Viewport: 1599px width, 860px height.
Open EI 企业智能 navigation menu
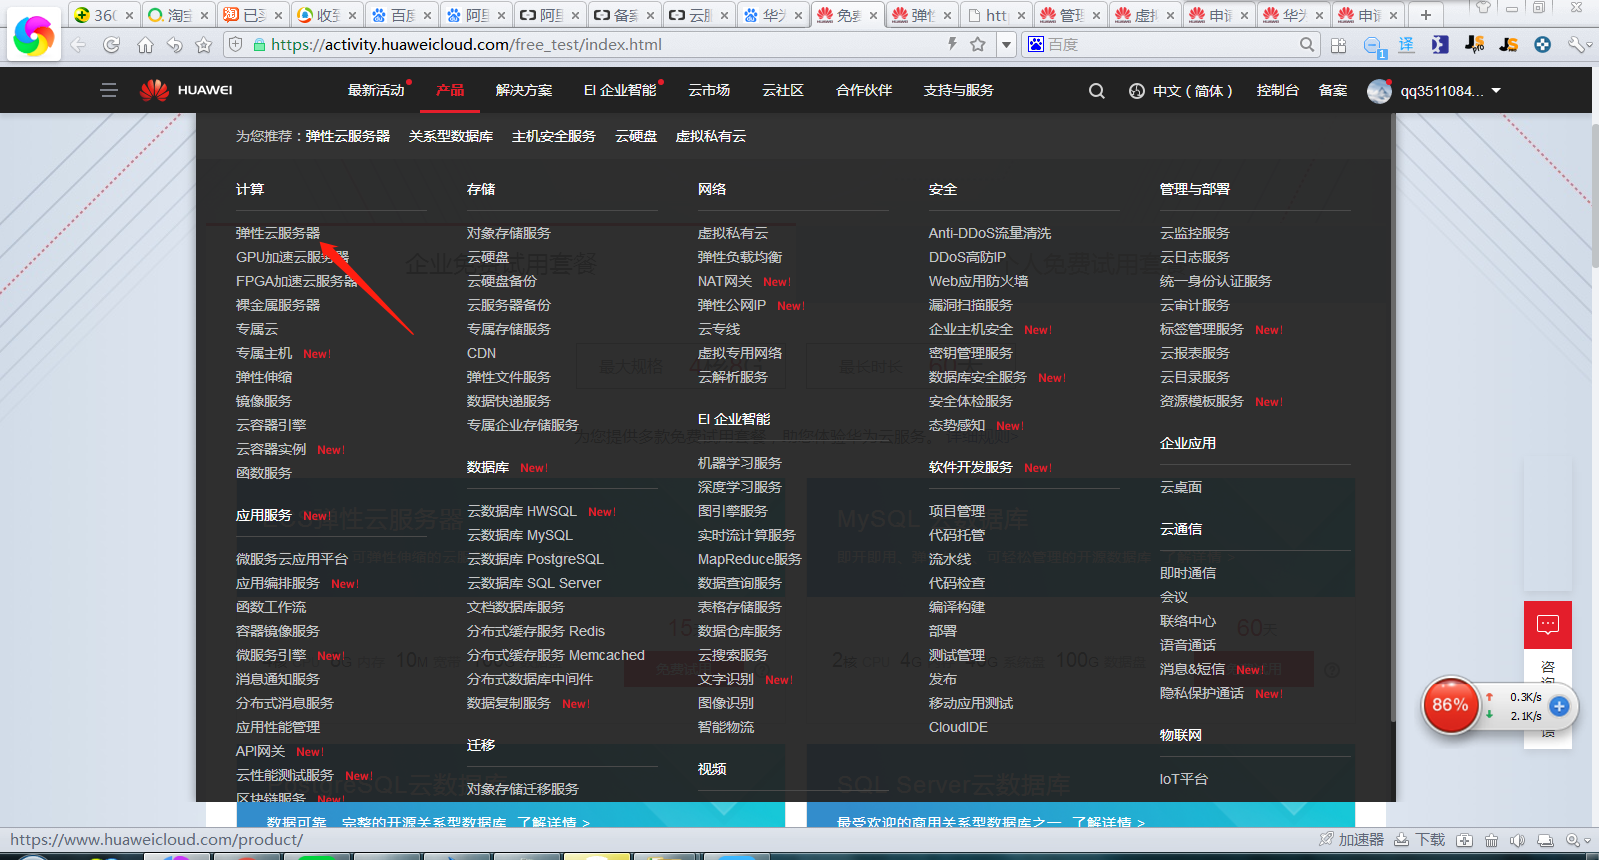pyautogui.click(x=620, y=90)
